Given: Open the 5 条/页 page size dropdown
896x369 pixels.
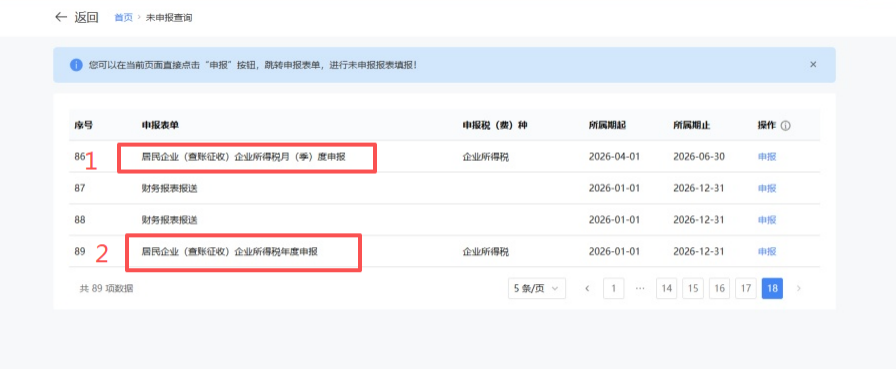Looking at the screenshot, I should click(537, 288).
